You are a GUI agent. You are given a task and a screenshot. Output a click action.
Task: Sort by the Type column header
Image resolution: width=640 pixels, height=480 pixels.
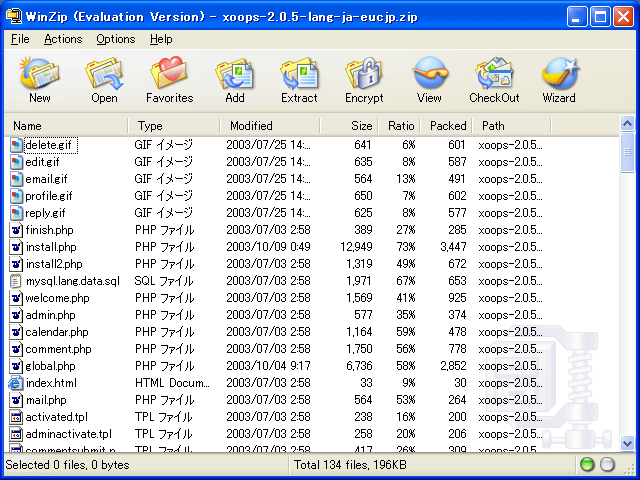coord(174,126)
